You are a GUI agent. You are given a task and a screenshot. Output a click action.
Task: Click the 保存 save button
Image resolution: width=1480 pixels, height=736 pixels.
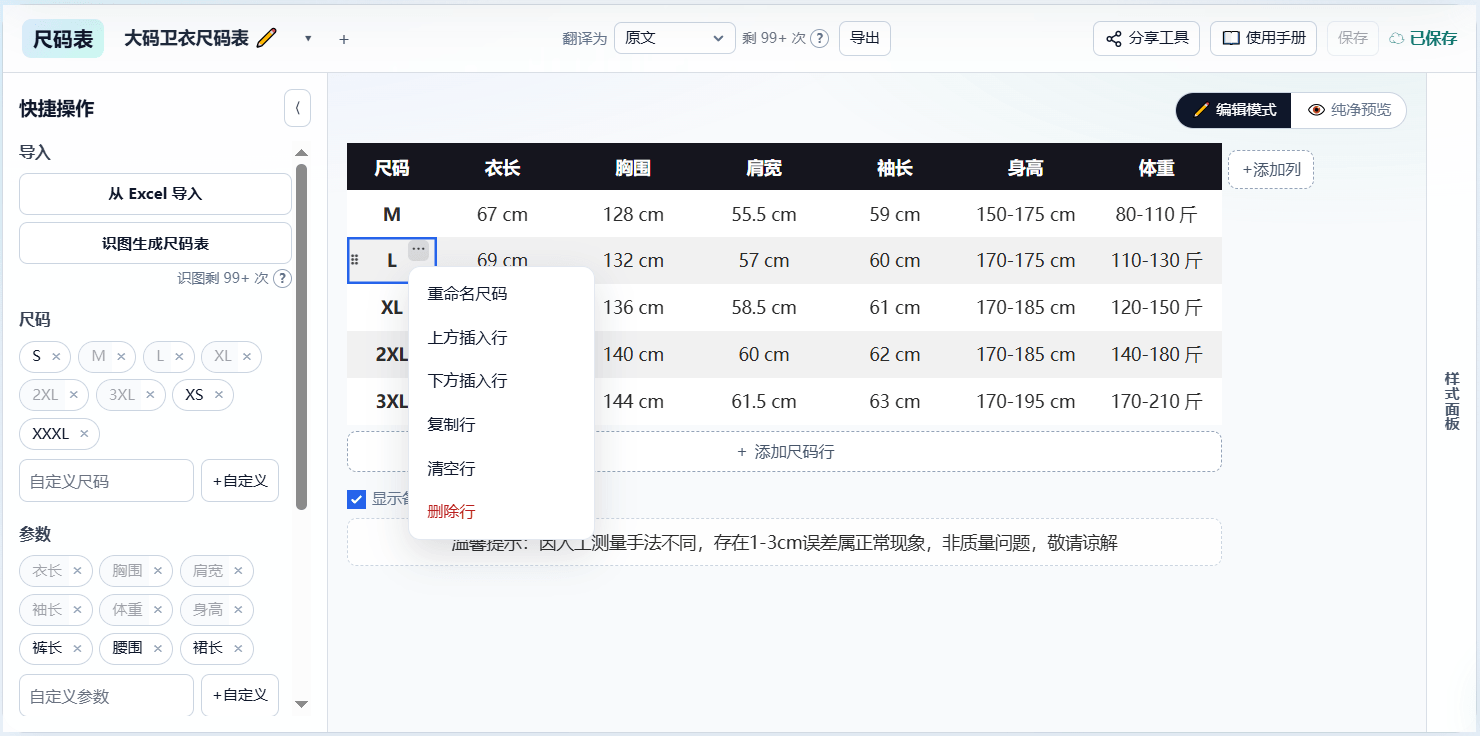1353,38
